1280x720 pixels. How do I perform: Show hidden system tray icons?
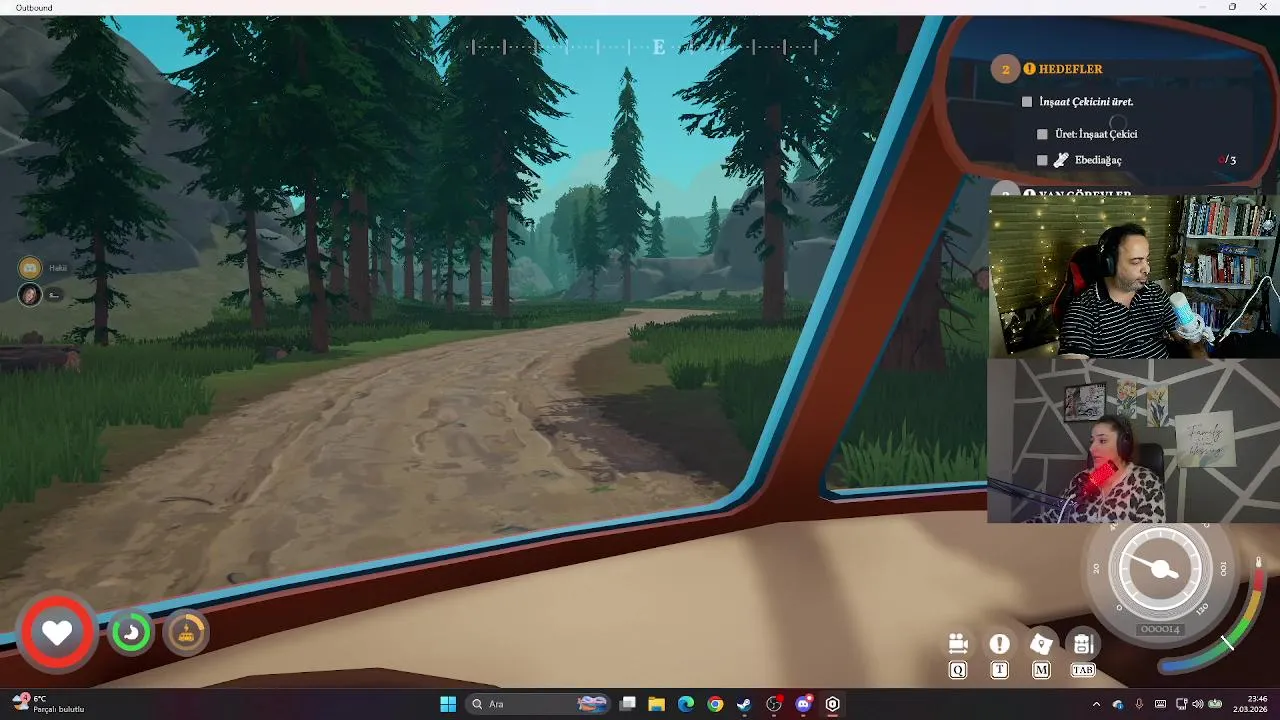coord(1096,704)
